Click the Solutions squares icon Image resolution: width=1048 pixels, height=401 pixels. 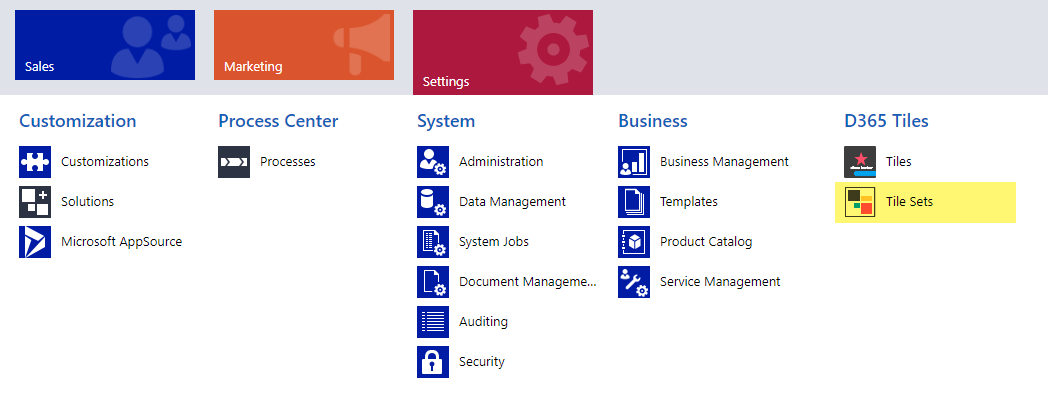35,202
